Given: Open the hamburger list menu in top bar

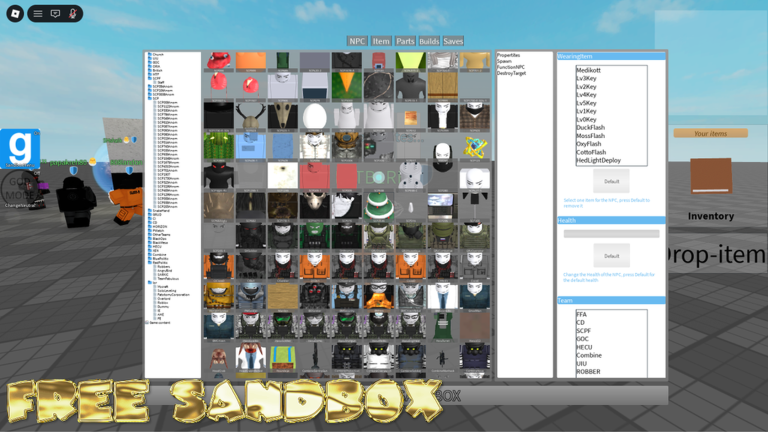Looking at the screenshot, I should (38, 14).
